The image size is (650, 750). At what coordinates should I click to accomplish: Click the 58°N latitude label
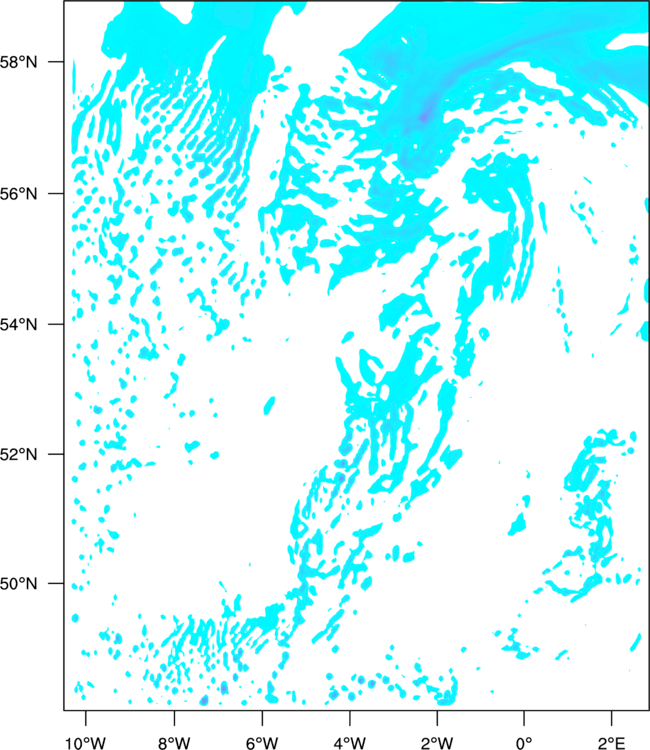[19, 62]
